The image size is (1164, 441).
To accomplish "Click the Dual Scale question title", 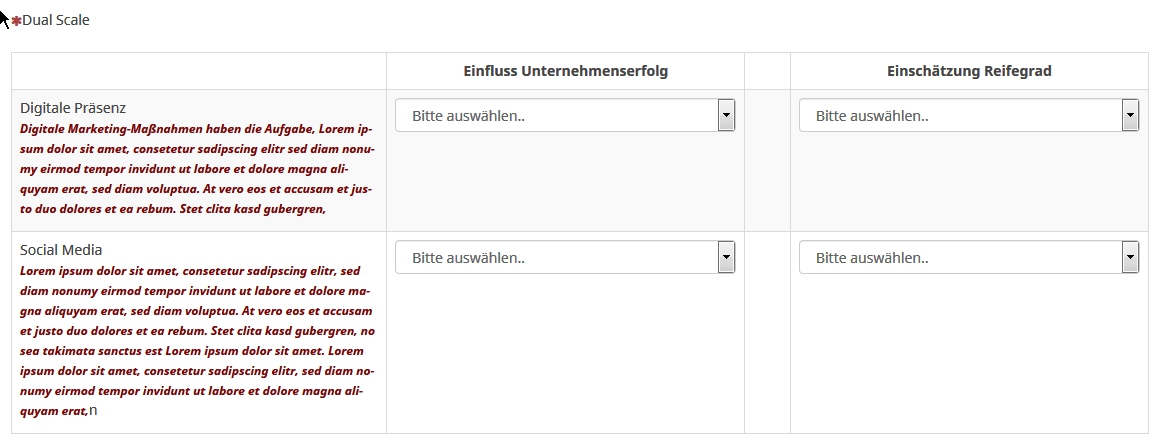I will point(56,20).
